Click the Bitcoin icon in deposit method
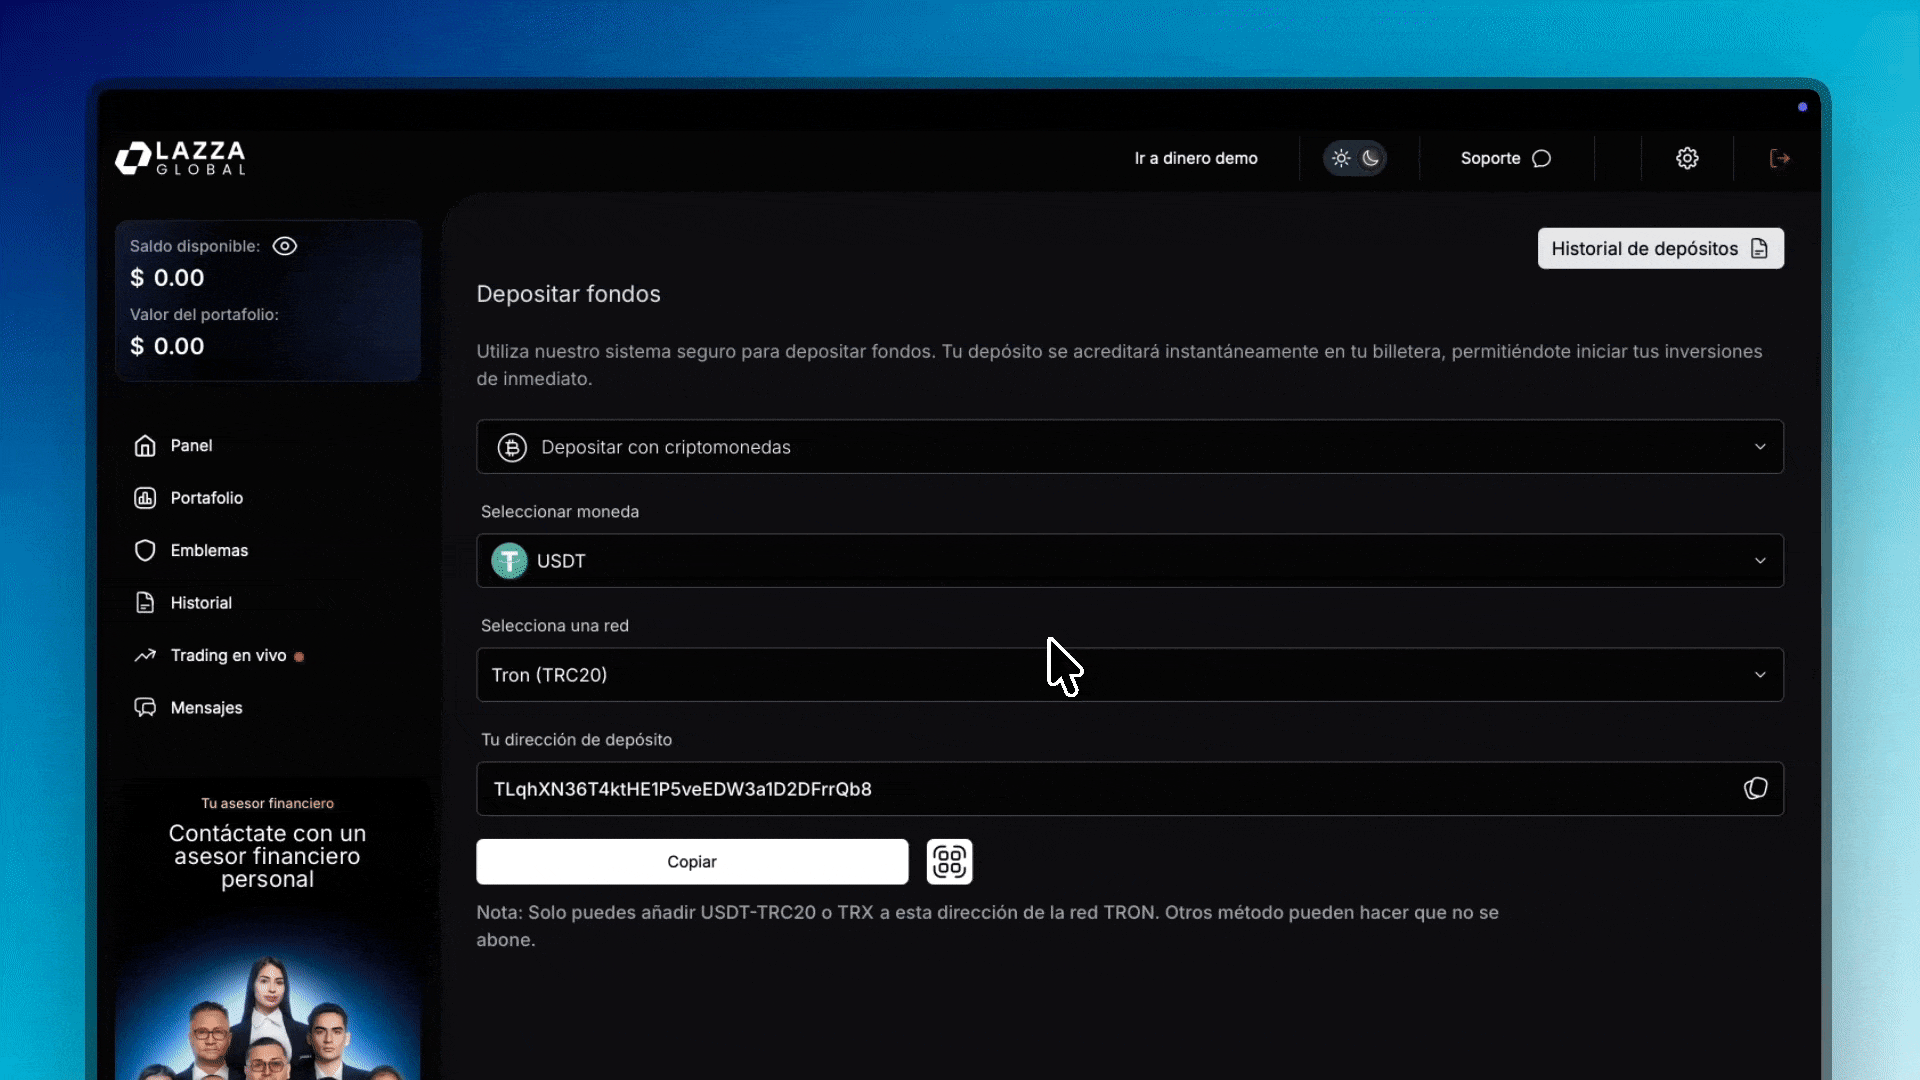1920x1080 pixels. 512,447
